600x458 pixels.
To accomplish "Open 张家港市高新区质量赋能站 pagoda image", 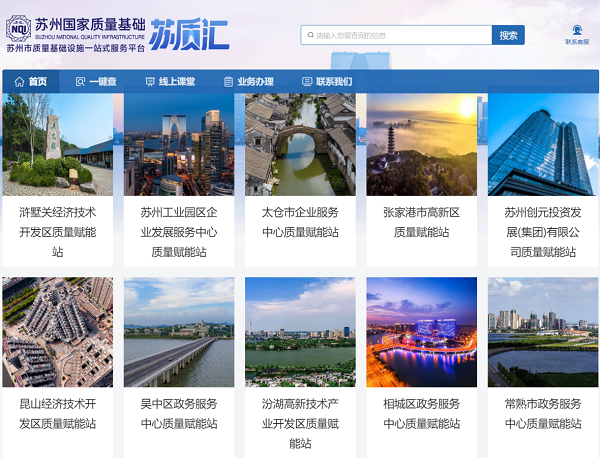I will (x=422, y=145).
